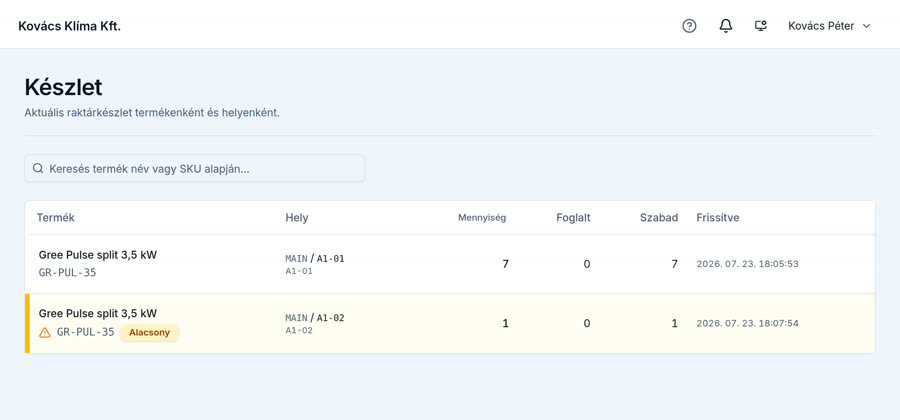Click the search magnifier icon
Viewport: 900px width, 420px height.
tap(38, 169)
